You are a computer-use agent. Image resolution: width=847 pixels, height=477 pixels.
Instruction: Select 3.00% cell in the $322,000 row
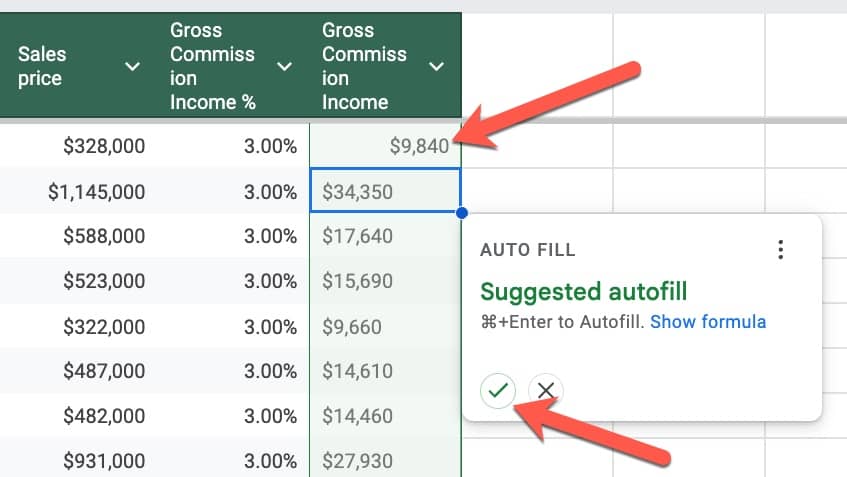tap(233, 327)
